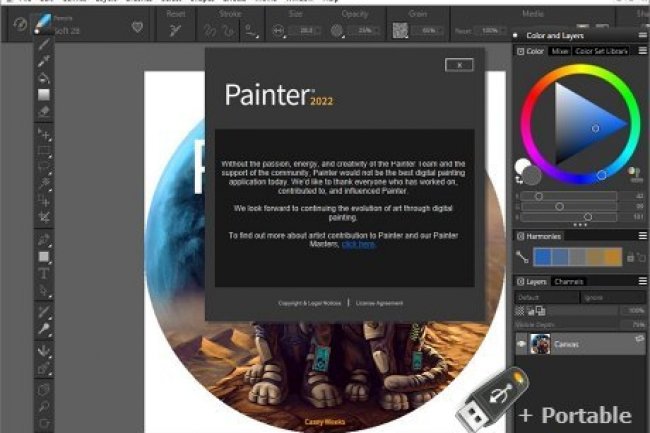Click the 'click here' Painter Masters link

coord(359,244)
